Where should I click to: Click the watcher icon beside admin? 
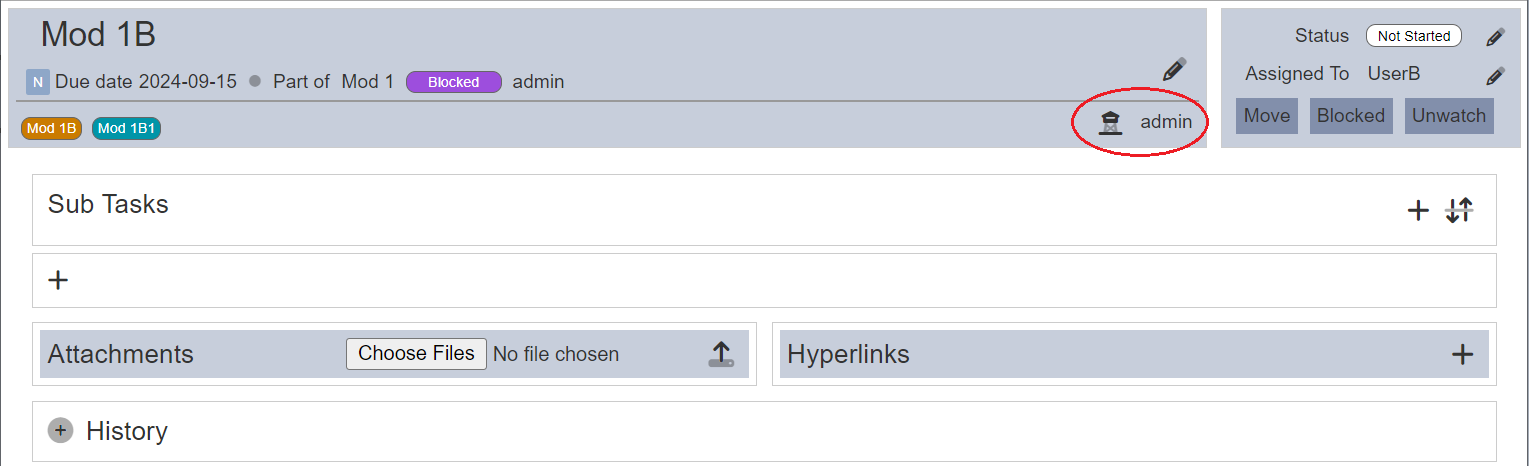[x=1110, y=123]
